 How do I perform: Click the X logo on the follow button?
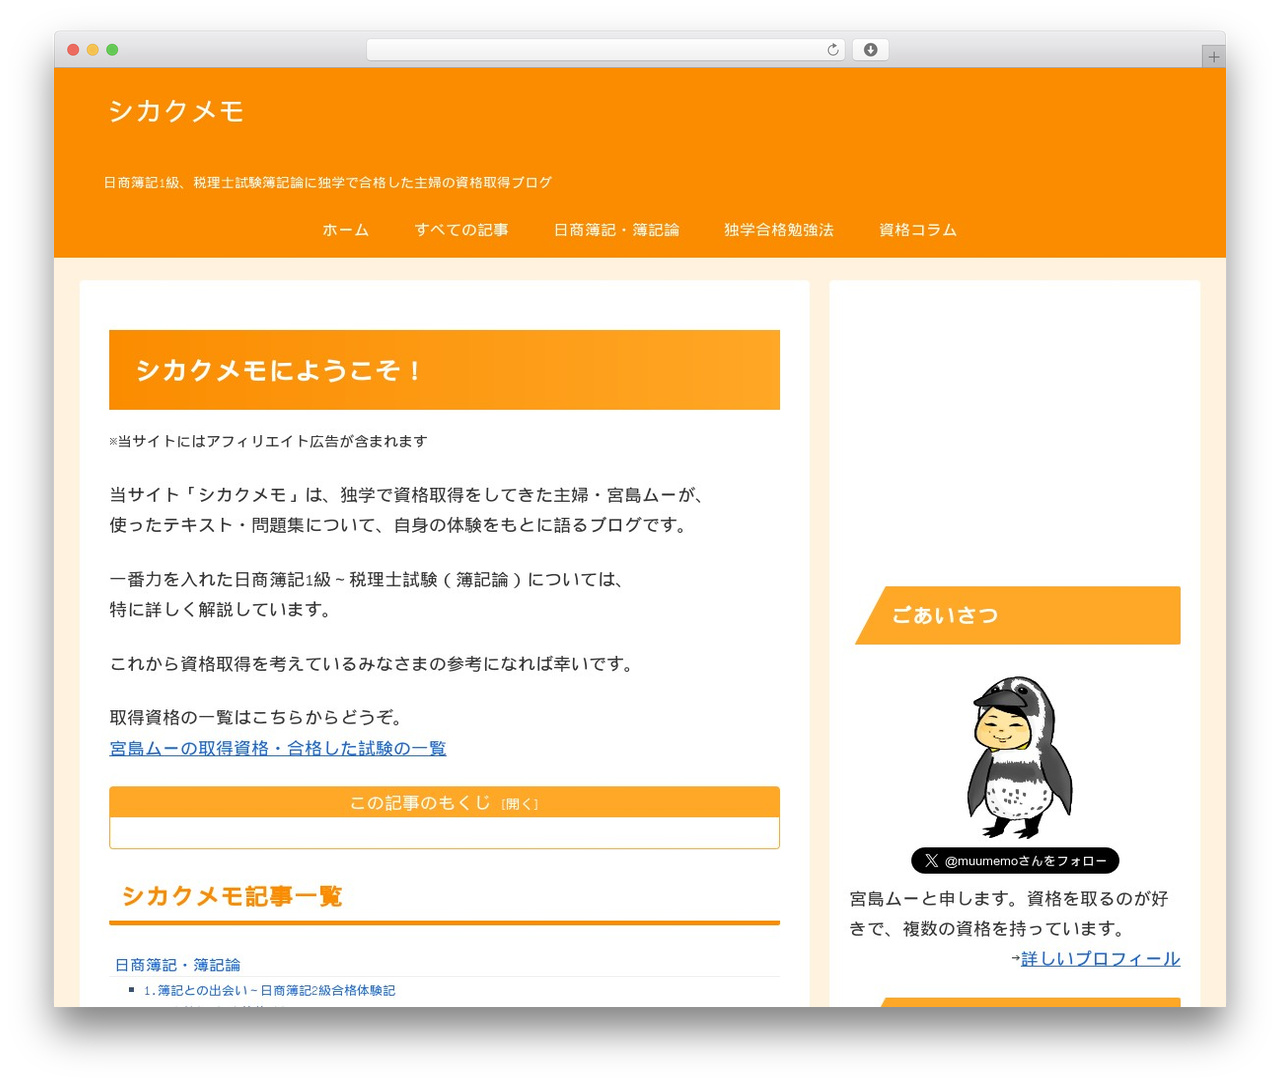point(931,860)
